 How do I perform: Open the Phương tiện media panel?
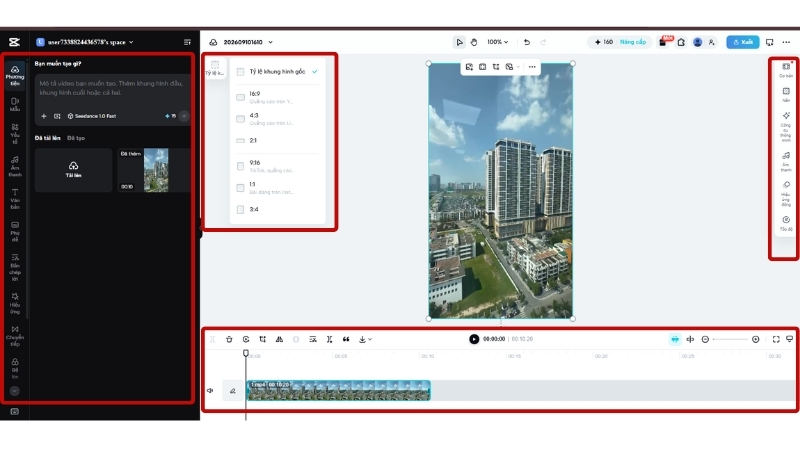tap(15, 76)
